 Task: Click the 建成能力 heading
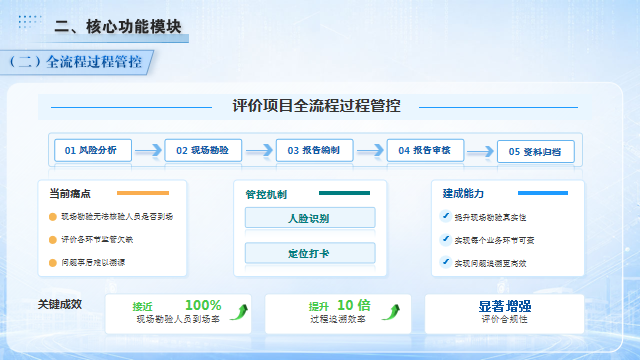[x=463, y=193]
